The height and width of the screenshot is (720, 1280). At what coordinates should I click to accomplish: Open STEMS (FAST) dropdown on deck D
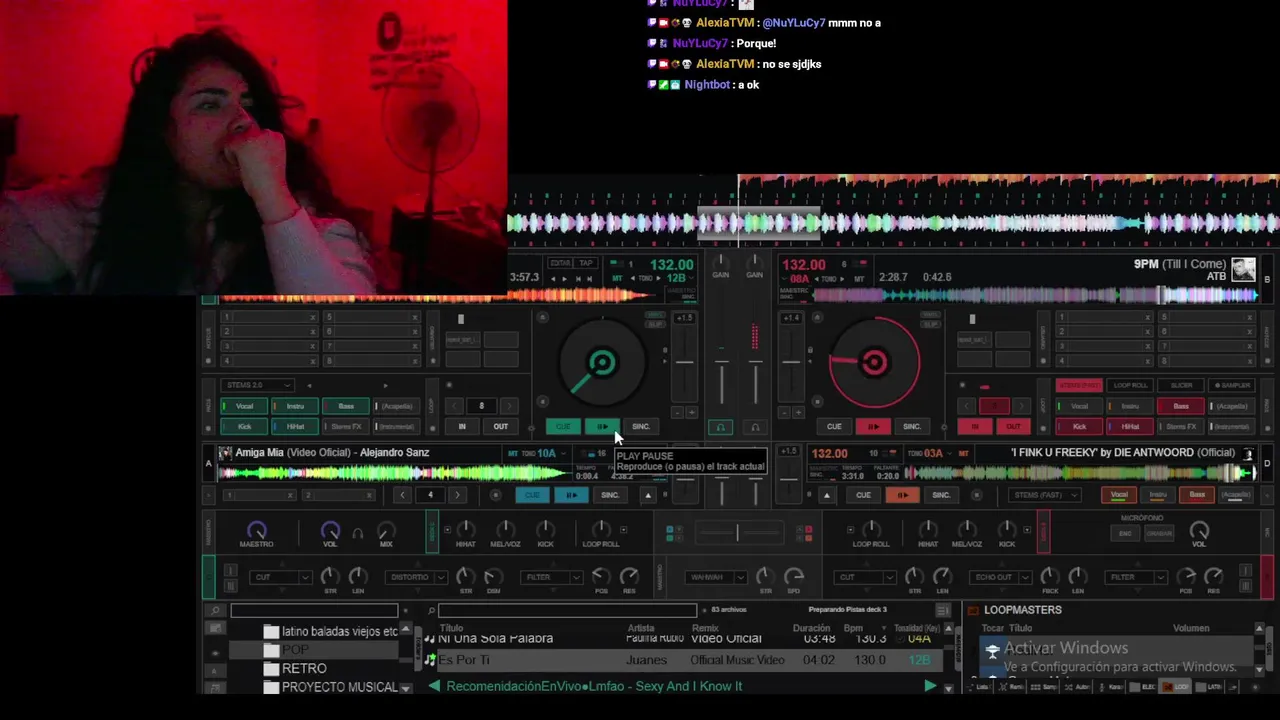pyautogui.click(x=1044, y=495)
